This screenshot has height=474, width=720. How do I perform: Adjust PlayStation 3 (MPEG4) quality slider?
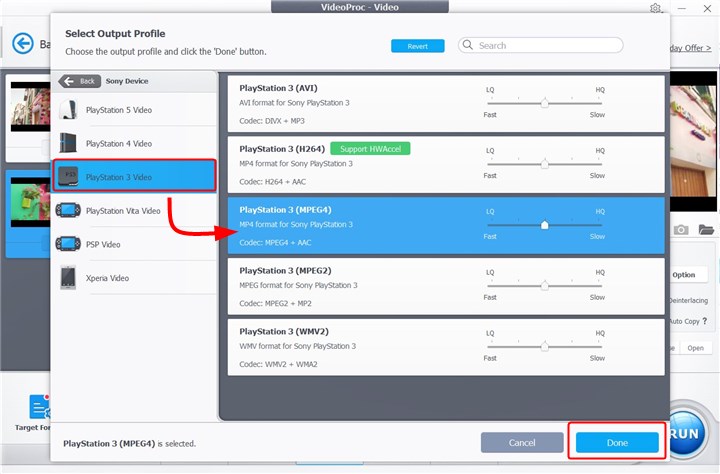(x=545, y=225)
